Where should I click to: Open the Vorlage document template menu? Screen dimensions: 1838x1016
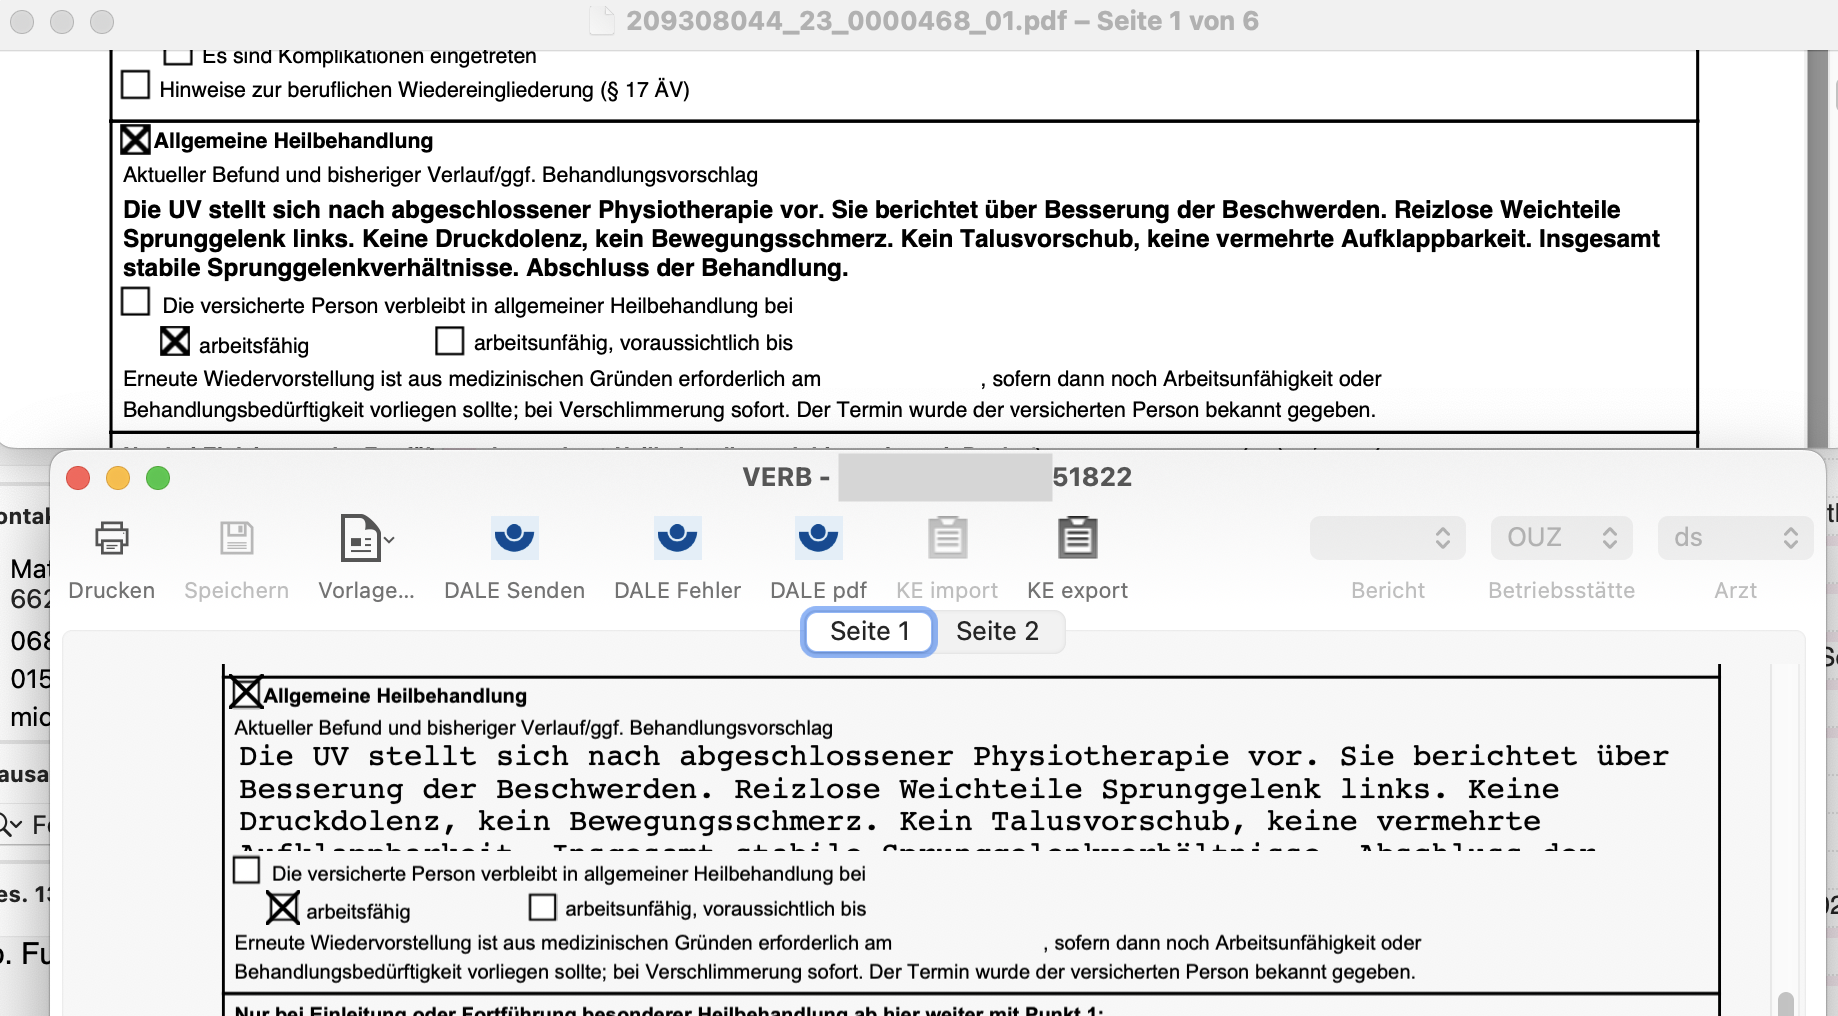(366, 538)
